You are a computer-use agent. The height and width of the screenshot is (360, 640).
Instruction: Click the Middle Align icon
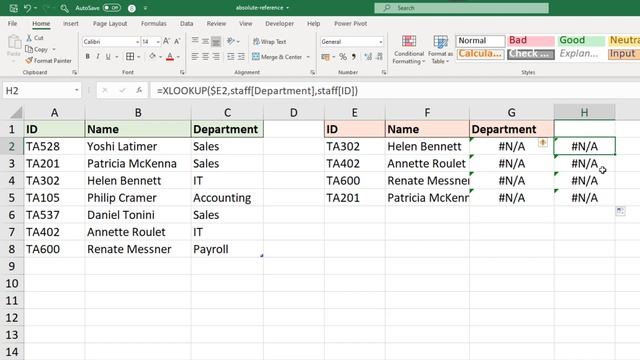pyautogui.click(x=205, y=41)
